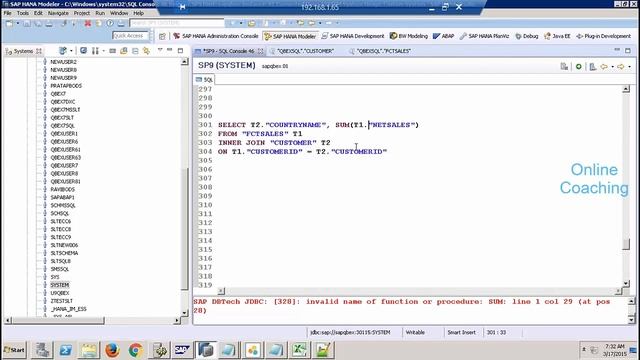Select the Systems view tab
The image size is (640, 360).
click(x=23, y=51)
